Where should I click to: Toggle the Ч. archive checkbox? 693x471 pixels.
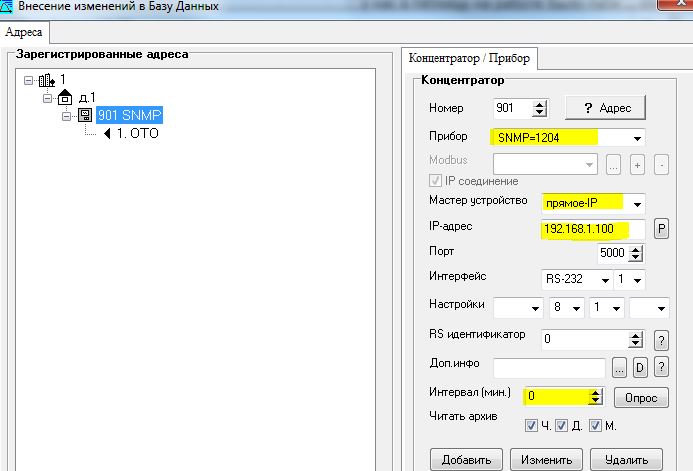pos(531,427)
